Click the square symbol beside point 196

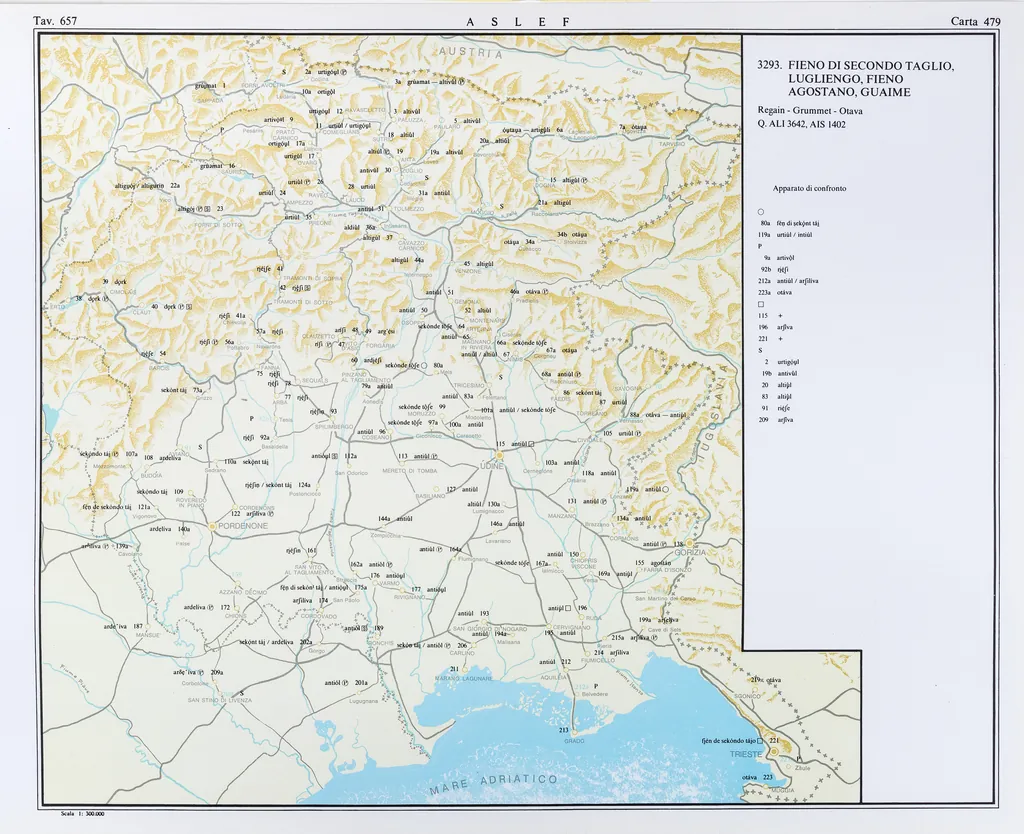point(567,608)
